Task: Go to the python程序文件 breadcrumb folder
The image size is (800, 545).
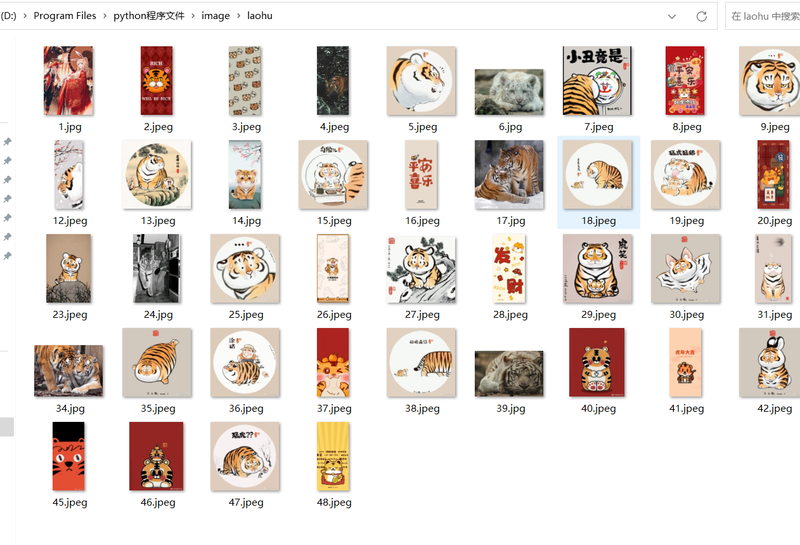Action: tap(149, 16)
